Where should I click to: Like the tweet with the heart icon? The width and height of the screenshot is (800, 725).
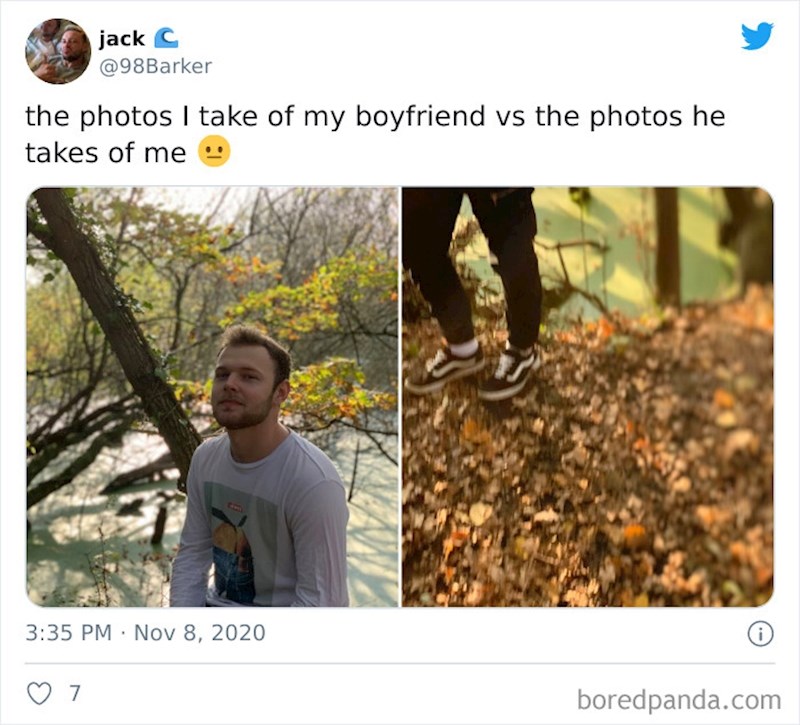click(x=38, y=693)
